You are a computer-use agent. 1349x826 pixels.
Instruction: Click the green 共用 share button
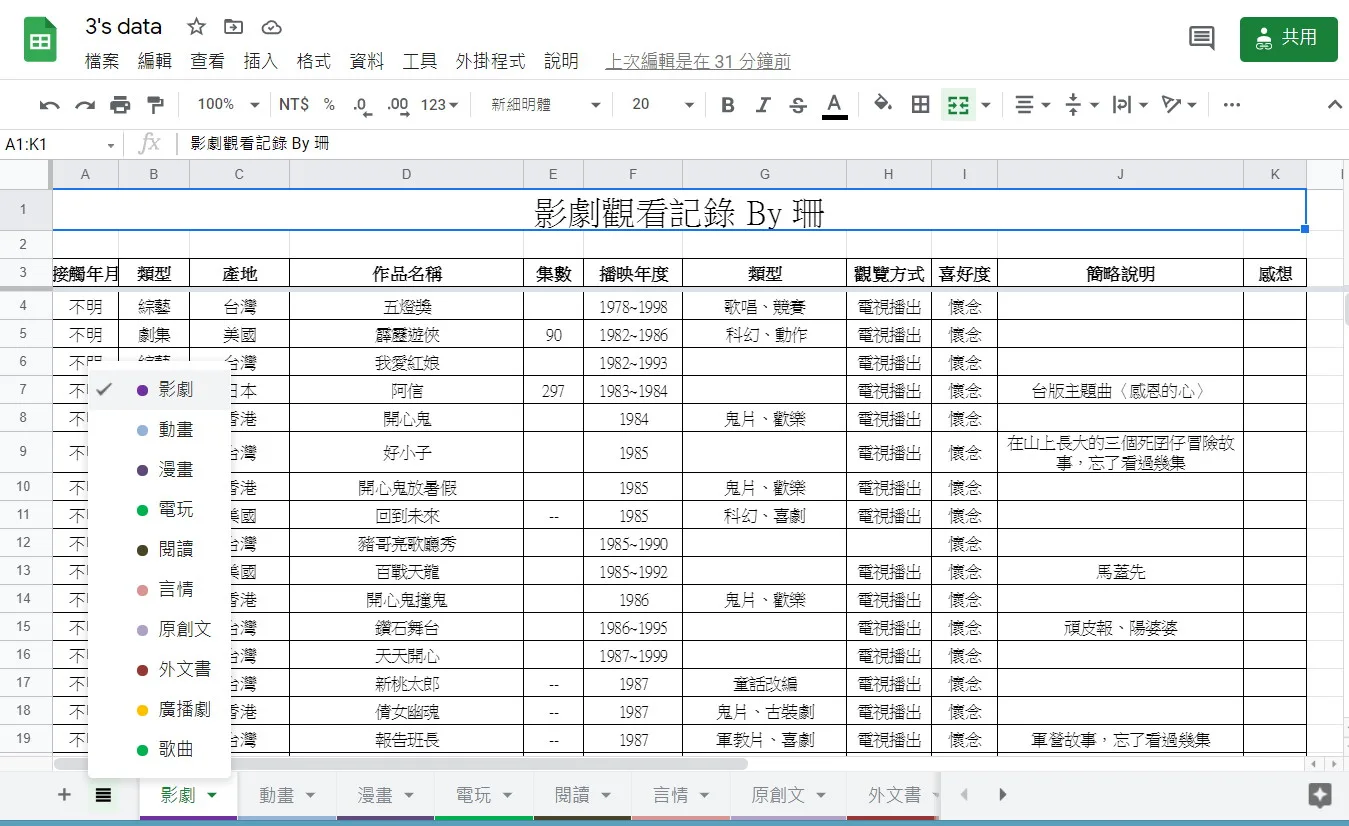click(1288, 39)
